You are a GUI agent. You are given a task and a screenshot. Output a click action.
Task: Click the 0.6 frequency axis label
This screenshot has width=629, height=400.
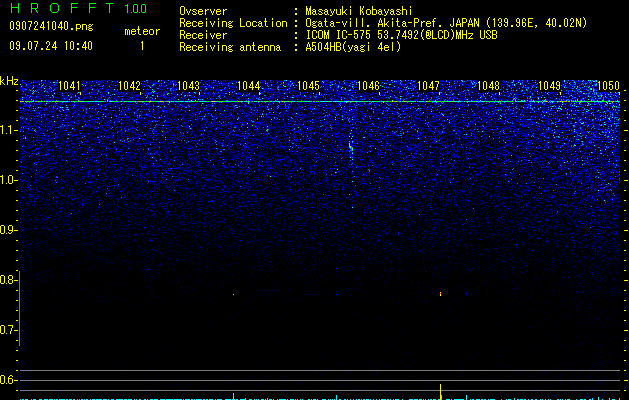[x=9, y=380]
